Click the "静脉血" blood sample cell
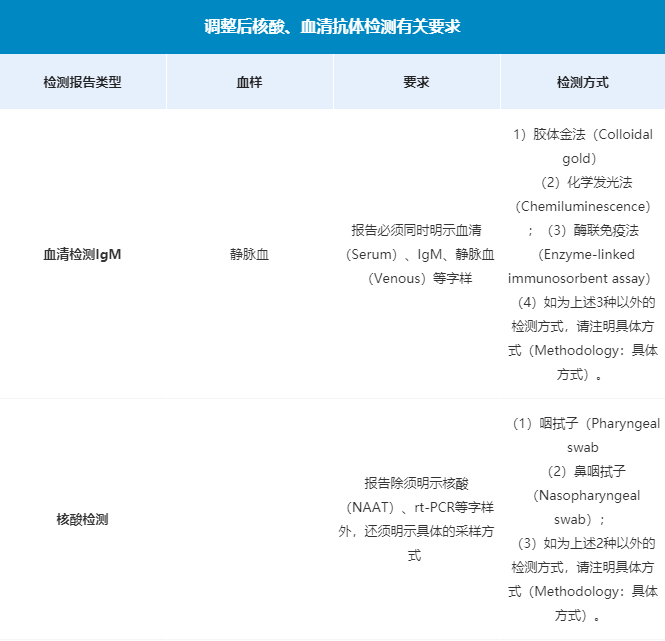 coord(249,254)
